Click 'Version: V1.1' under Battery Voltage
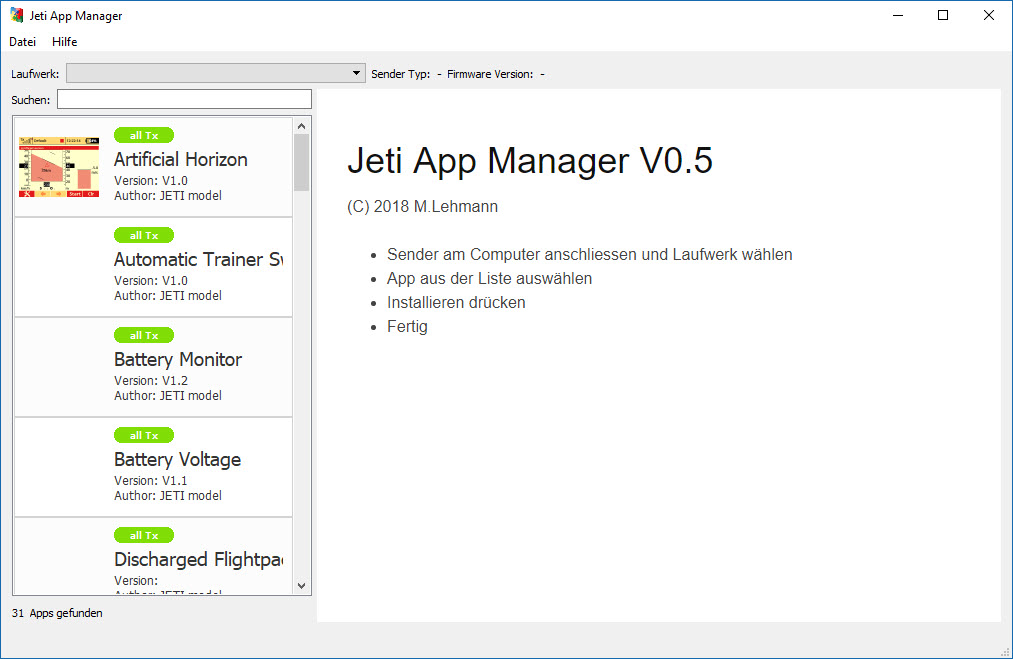1013x659 pixels. coord(151,481)
